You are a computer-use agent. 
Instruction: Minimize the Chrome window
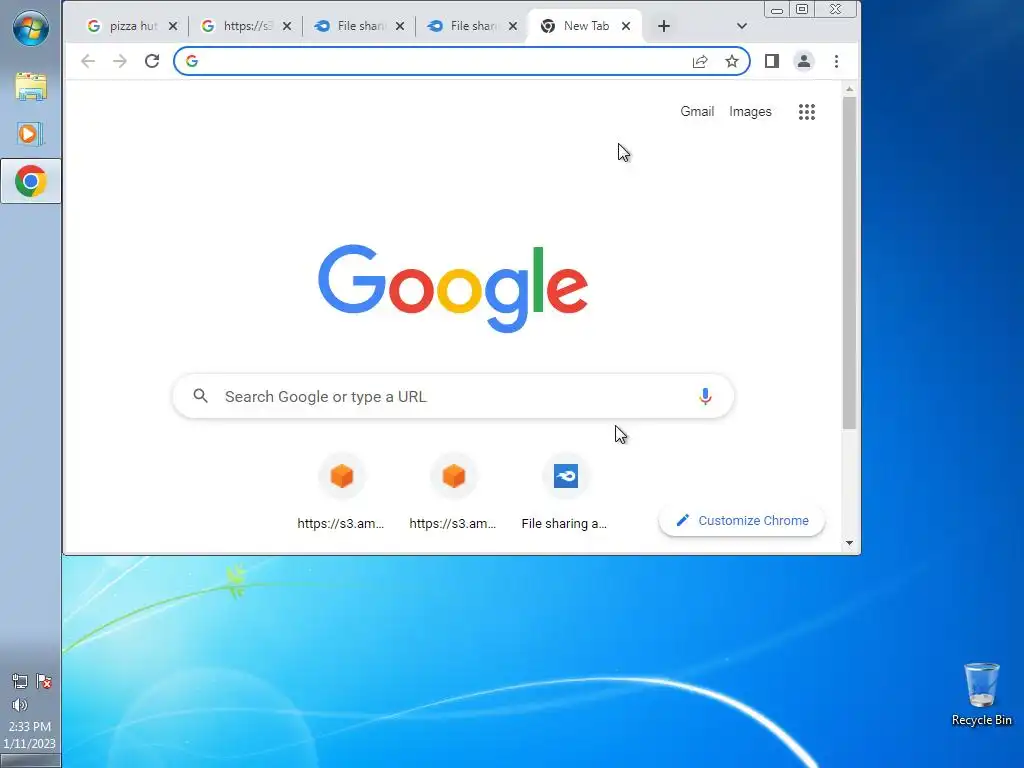coord(776,10)
